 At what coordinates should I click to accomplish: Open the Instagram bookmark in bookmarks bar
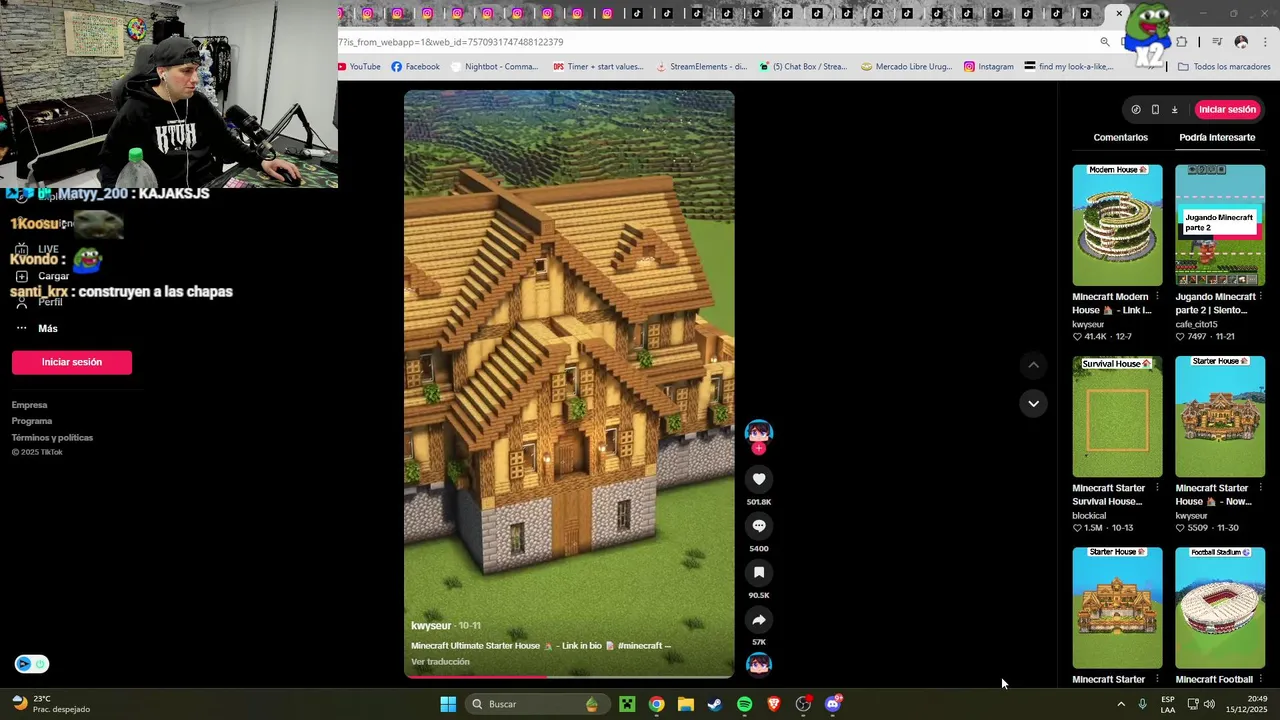point(989,67)
